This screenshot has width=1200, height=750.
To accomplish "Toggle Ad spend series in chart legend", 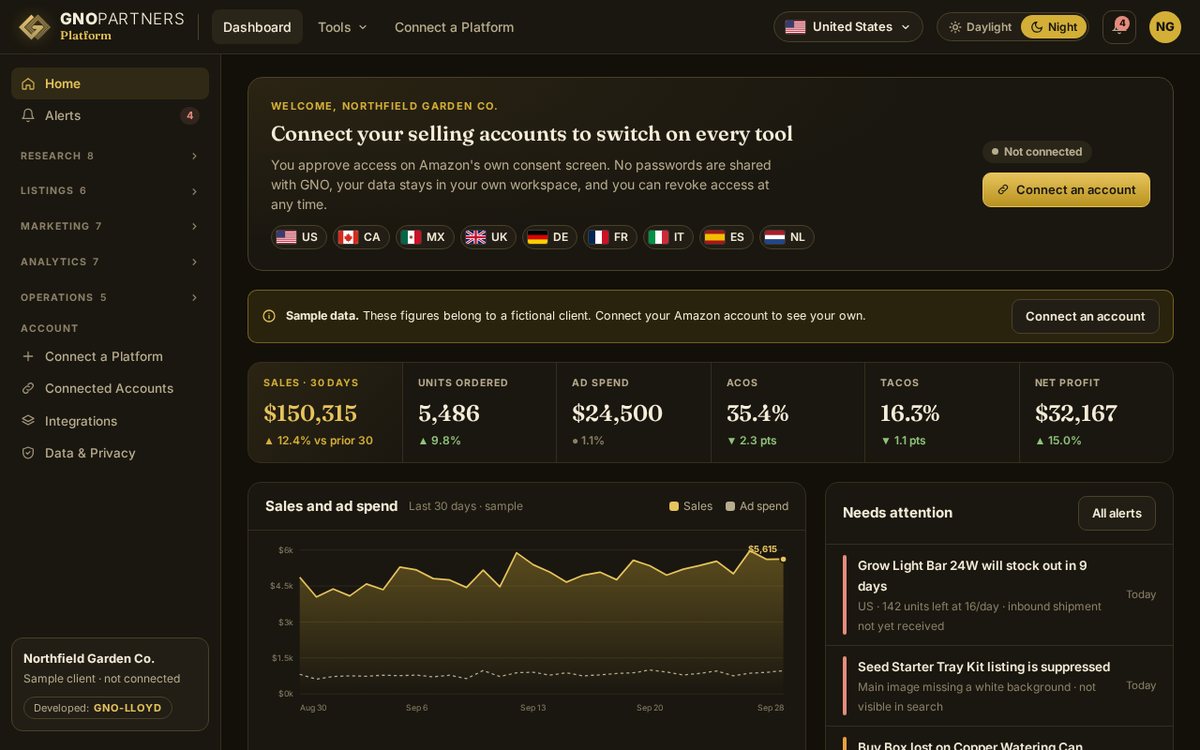I will (757, 506).
